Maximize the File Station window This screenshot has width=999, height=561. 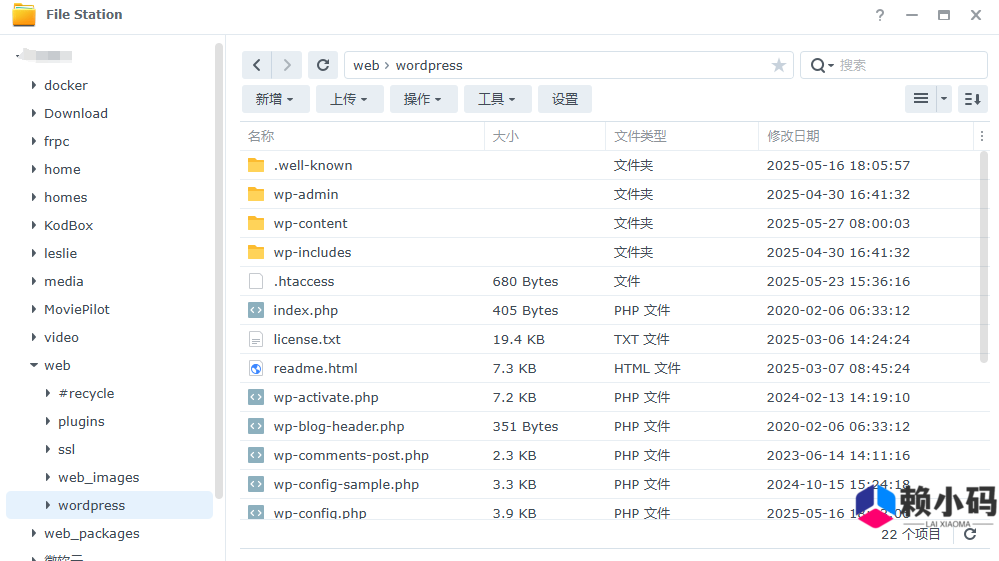click(x=944, y=15)
